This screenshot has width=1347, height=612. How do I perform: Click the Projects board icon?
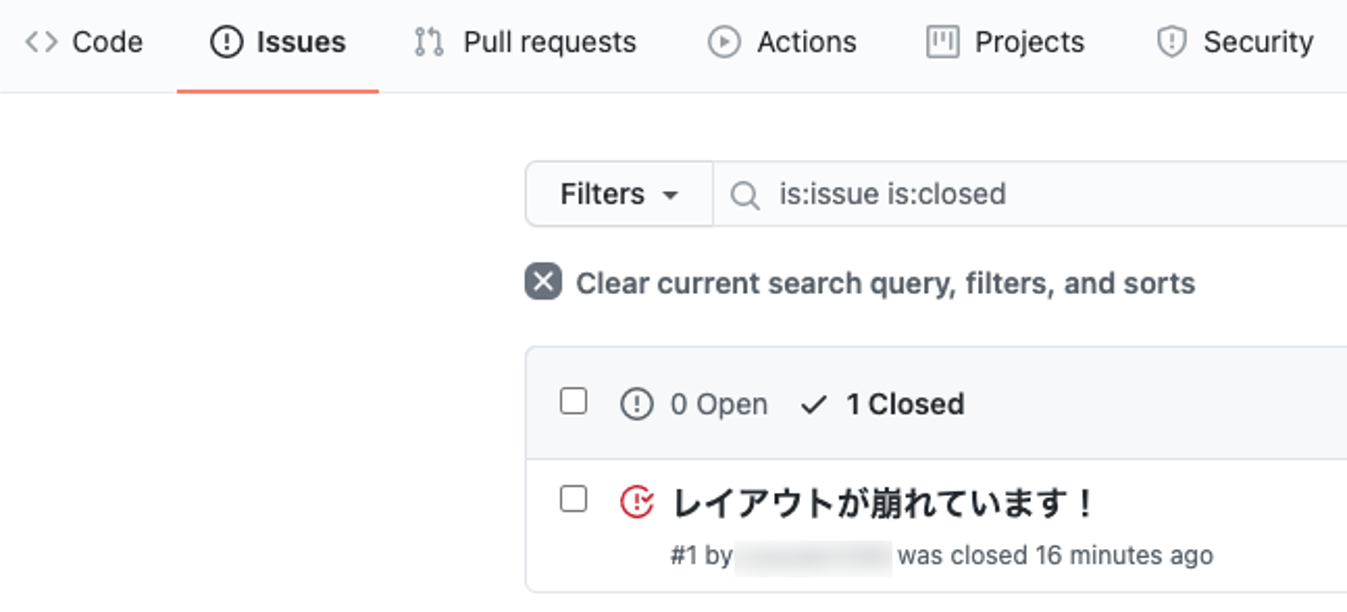942,42
